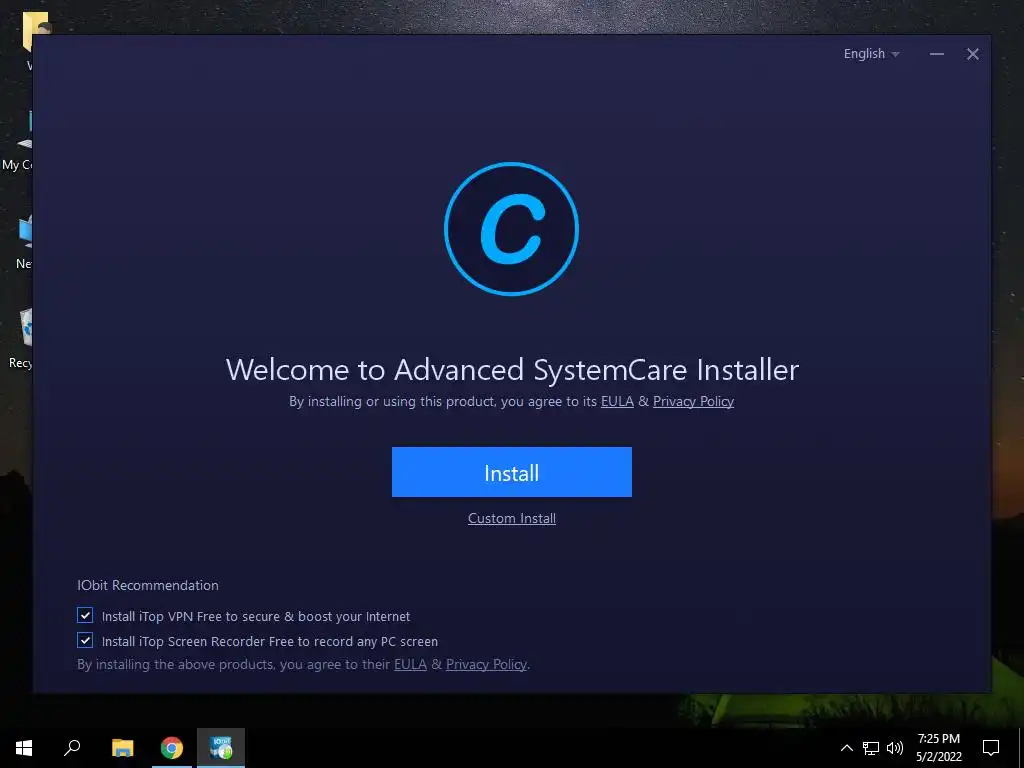Close the Advanced SystemCare installer
The height and width of the screenshot is (768, 1024).
tap(972, 54)
